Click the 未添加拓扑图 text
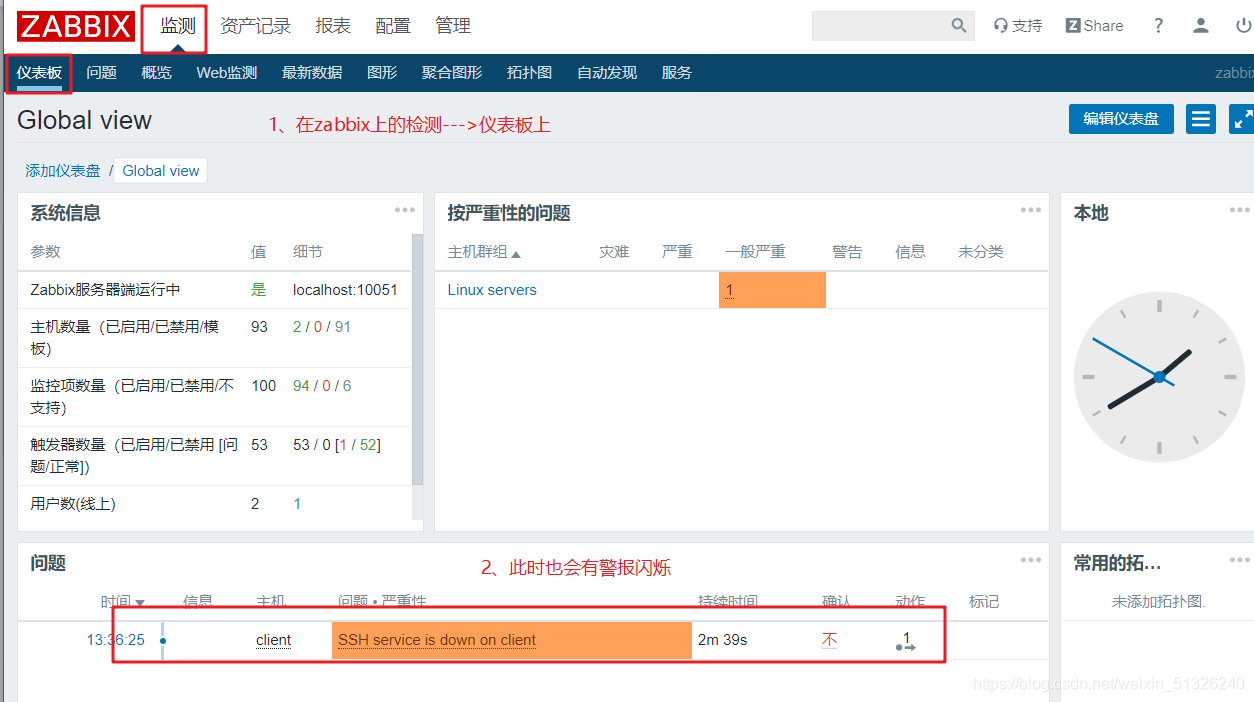The image size is (1254, 702). (x=1158, y=602)
